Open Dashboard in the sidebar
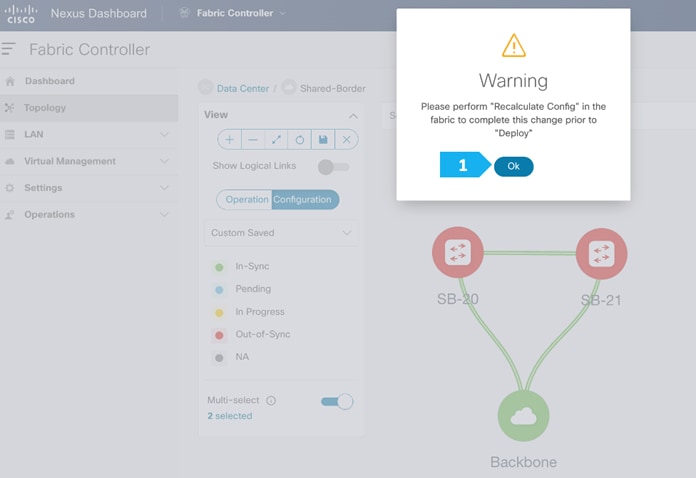The image size is (696, 478). click(x=50, y=81)
